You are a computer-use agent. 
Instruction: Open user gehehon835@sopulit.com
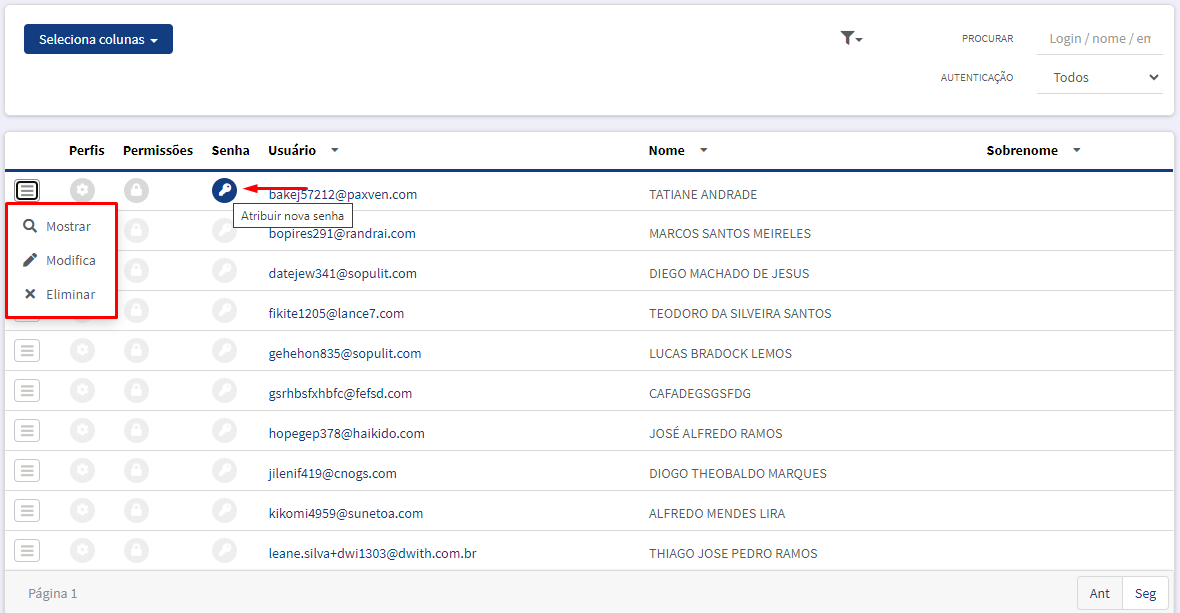tap(345, 354)
